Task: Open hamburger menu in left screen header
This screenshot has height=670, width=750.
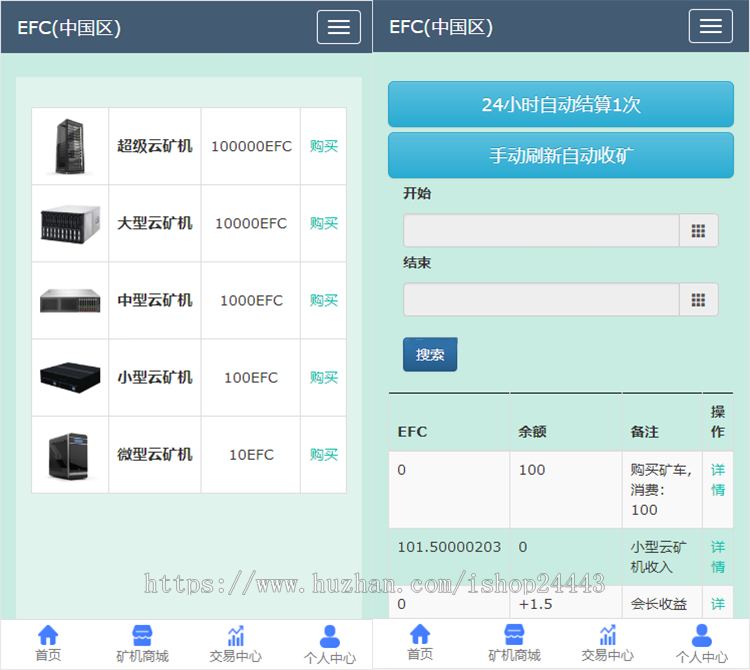Action: (x=339, y=27)
